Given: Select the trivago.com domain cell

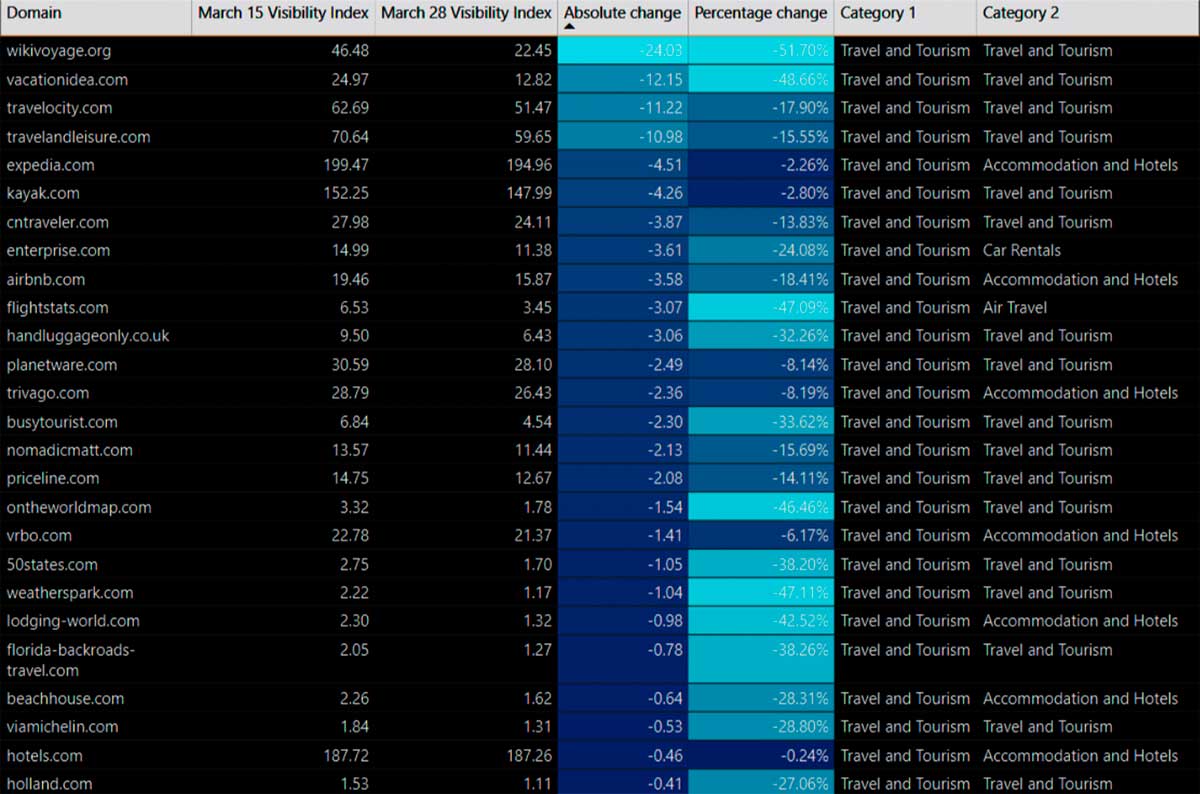Looking at the screenshot, I should pyautogui.click(x=95, y=393).
